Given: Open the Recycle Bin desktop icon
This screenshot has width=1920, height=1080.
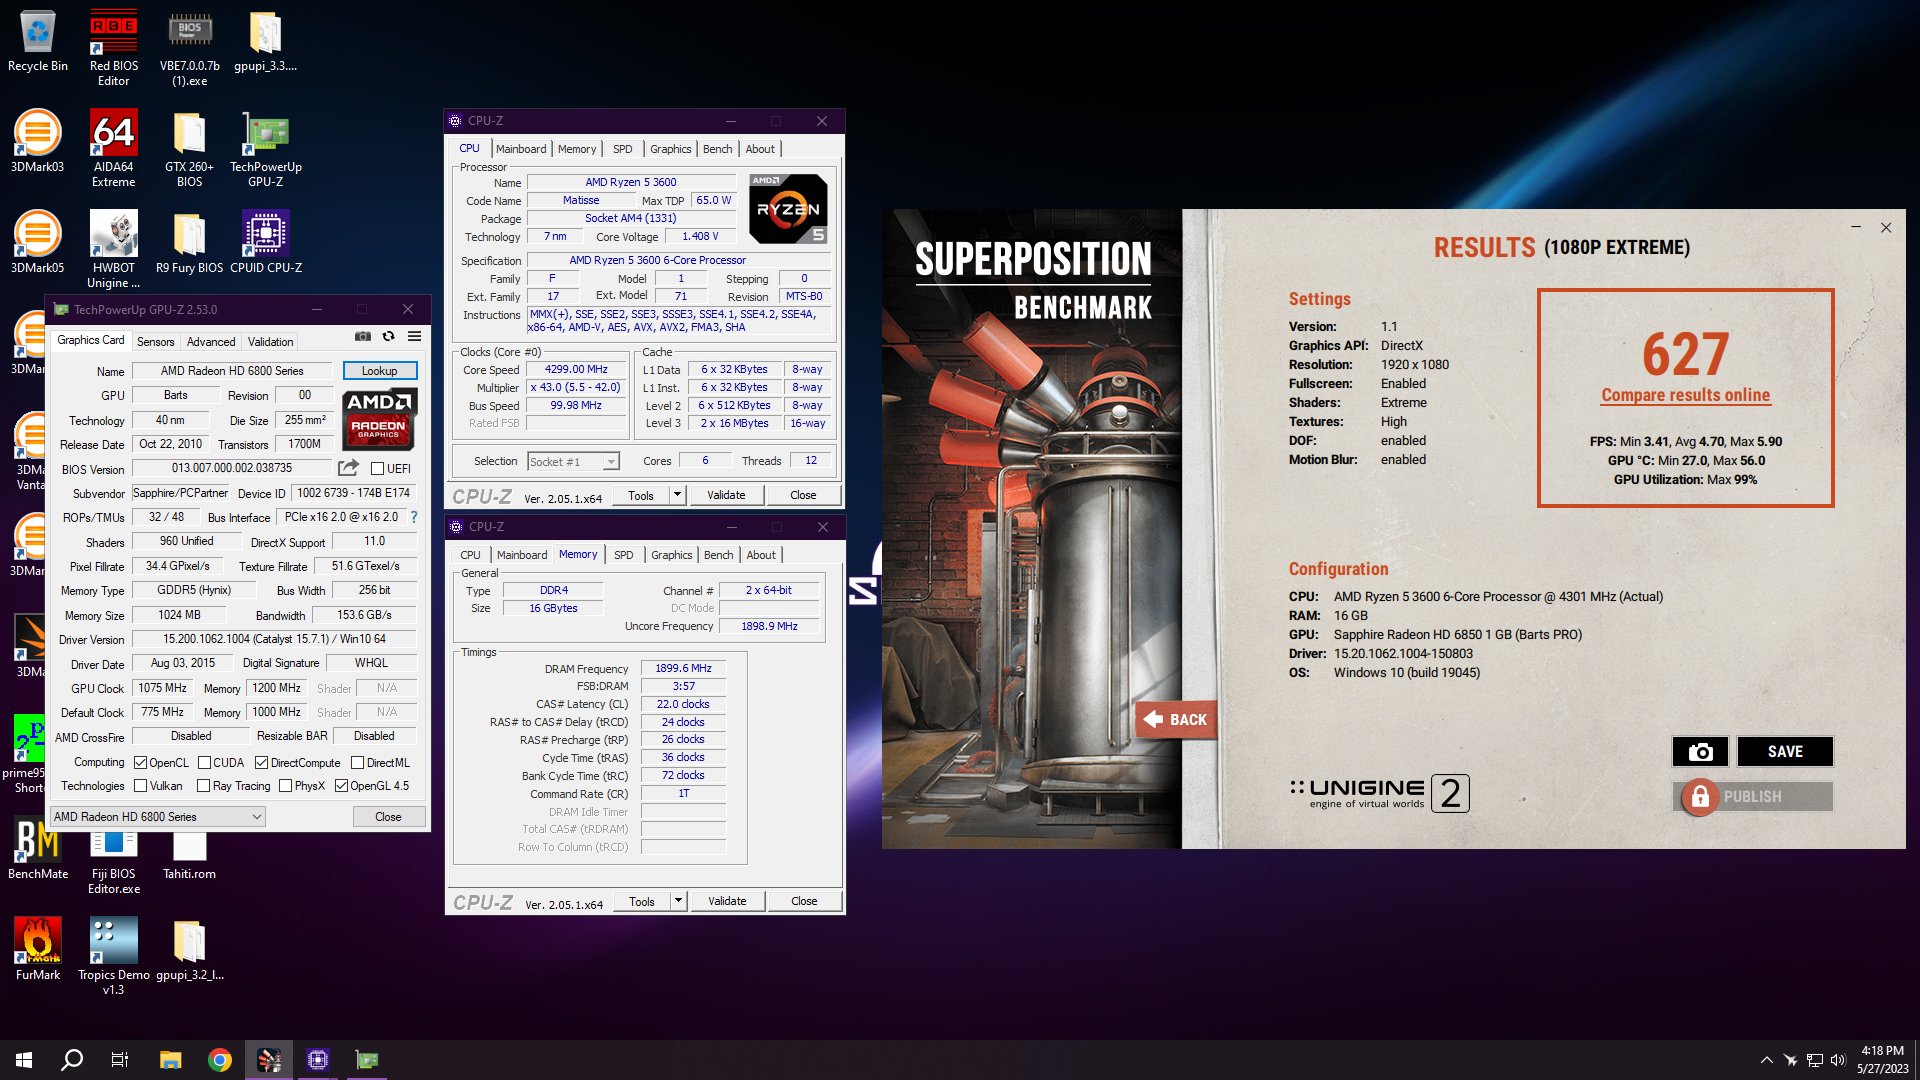Looking at the screenshot, I should [x=38, y=42].
